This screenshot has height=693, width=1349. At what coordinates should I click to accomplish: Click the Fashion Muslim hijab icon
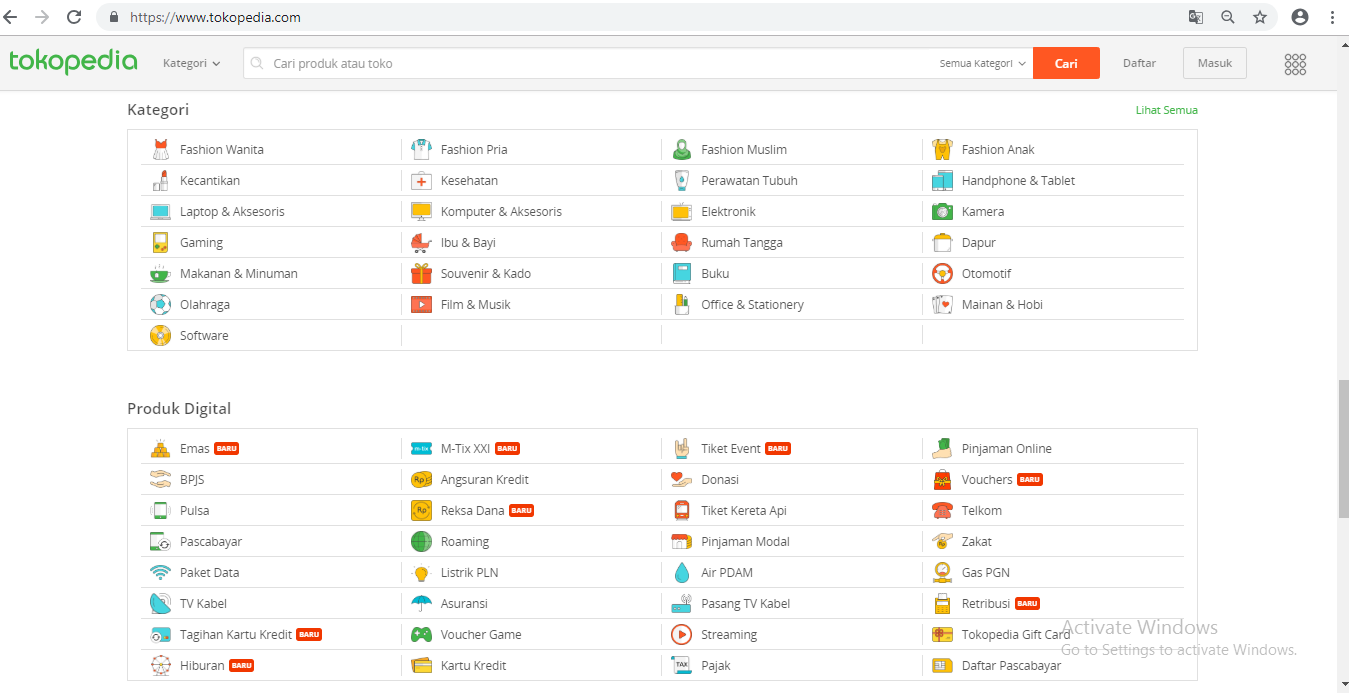(681, 150)
